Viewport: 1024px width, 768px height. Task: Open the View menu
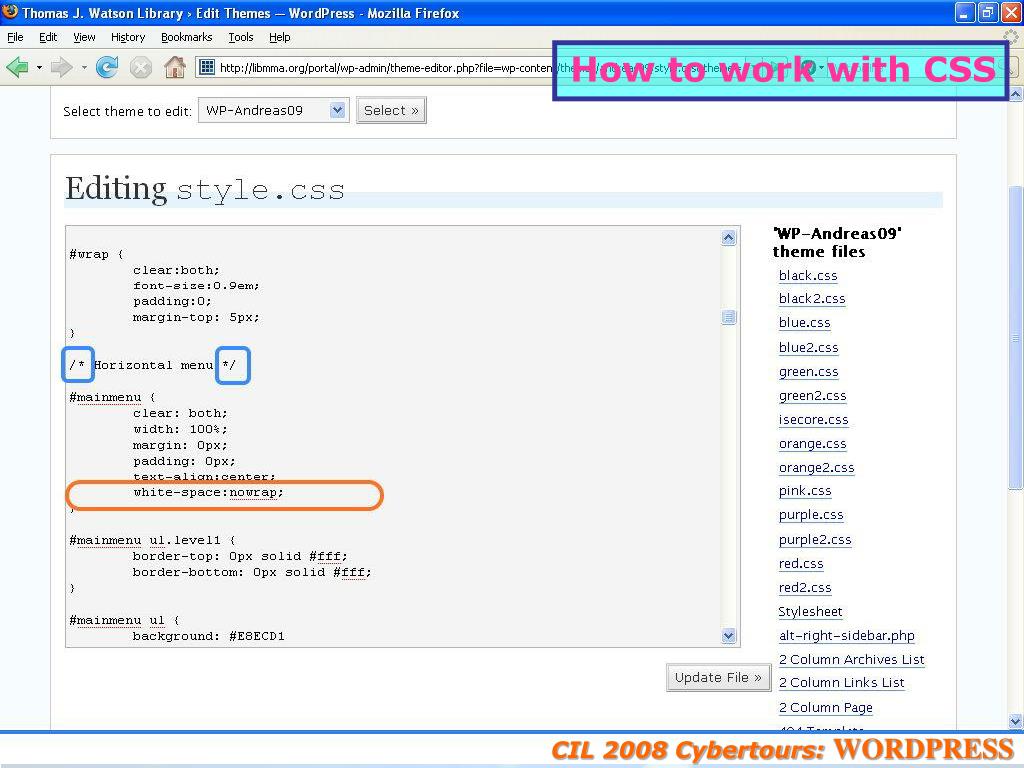pyautogui.click(x=84, y=37)
